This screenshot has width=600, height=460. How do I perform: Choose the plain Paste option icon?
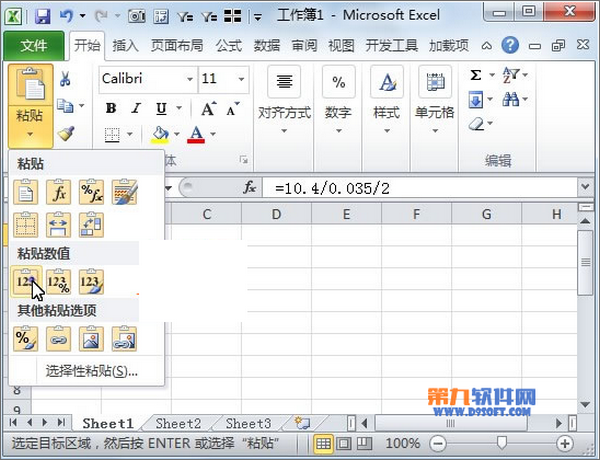(x=26, y=192)
